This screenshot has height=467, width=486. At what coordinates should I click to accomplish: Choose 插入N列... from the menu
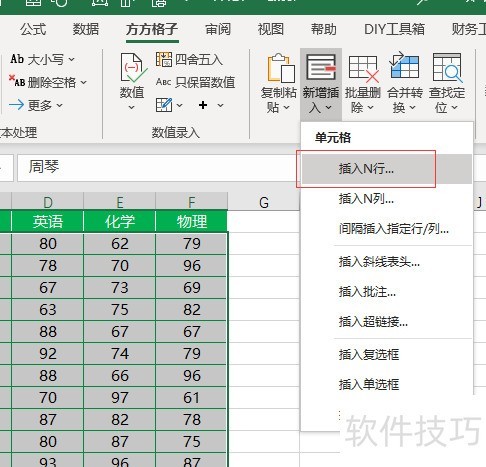(x=387, y=199)
